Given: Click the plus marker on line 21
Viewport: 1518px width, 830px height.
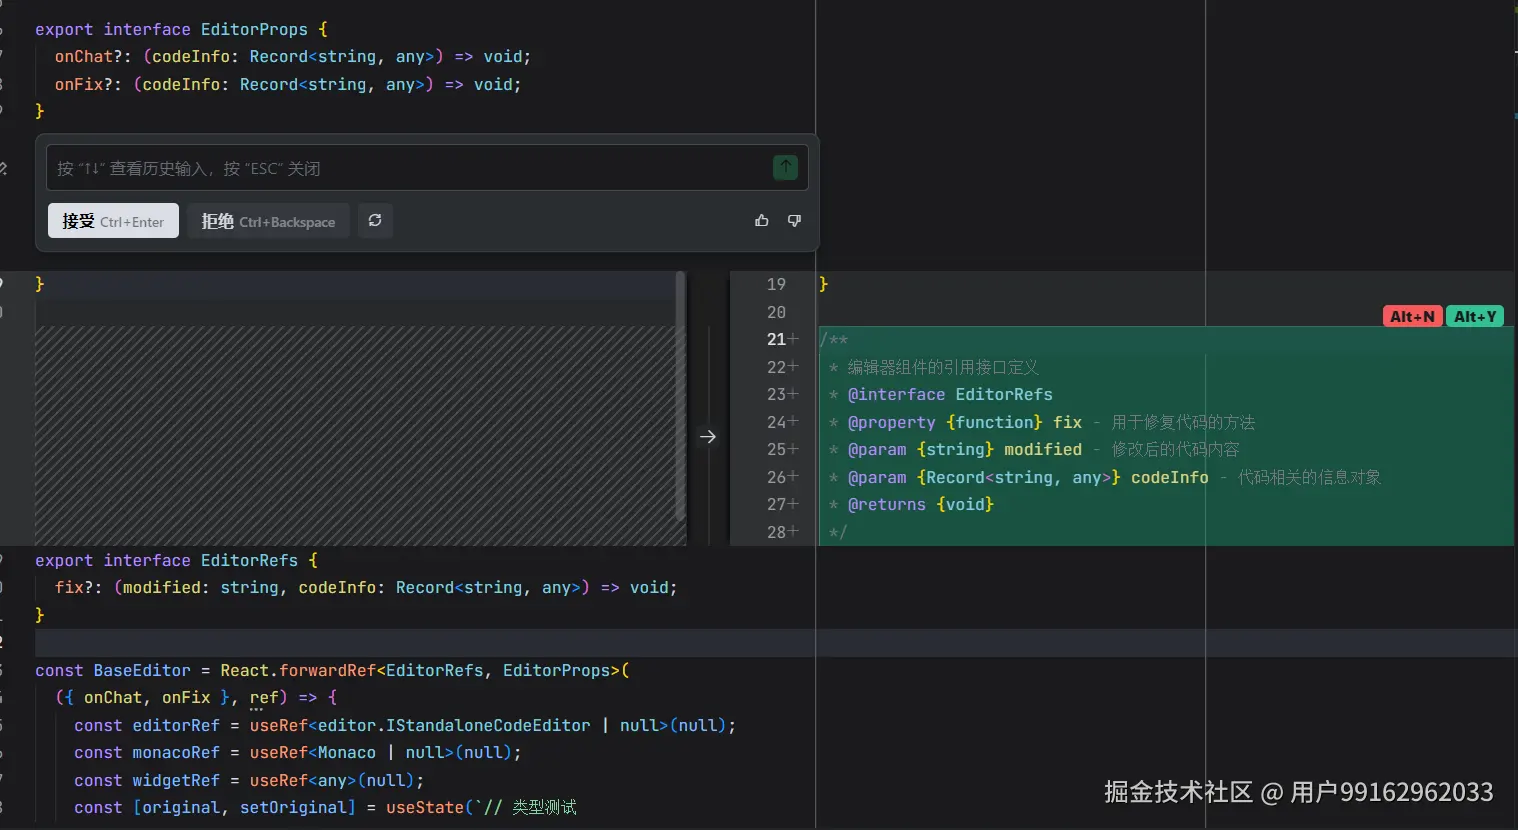Looking at the screenshot, I should click(x=794, y=340).
